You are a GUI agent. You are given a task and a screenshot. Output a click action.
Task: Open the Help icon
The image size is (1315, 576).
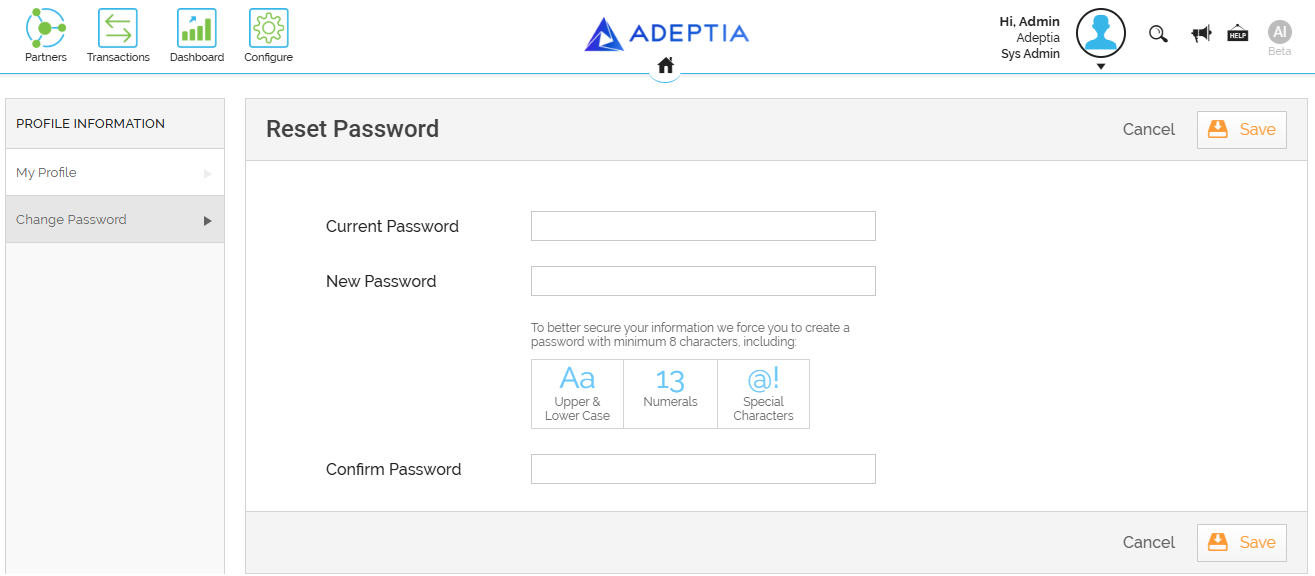tap(1238, 33)
